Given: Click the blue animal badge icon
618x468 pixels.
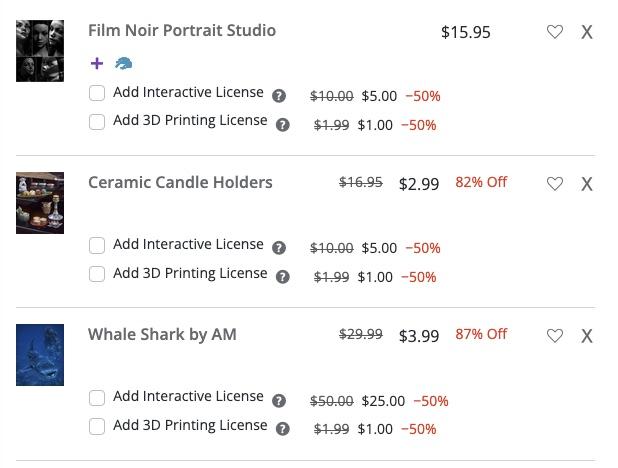Looking at the screenshot, I should [x=123, y=63].
